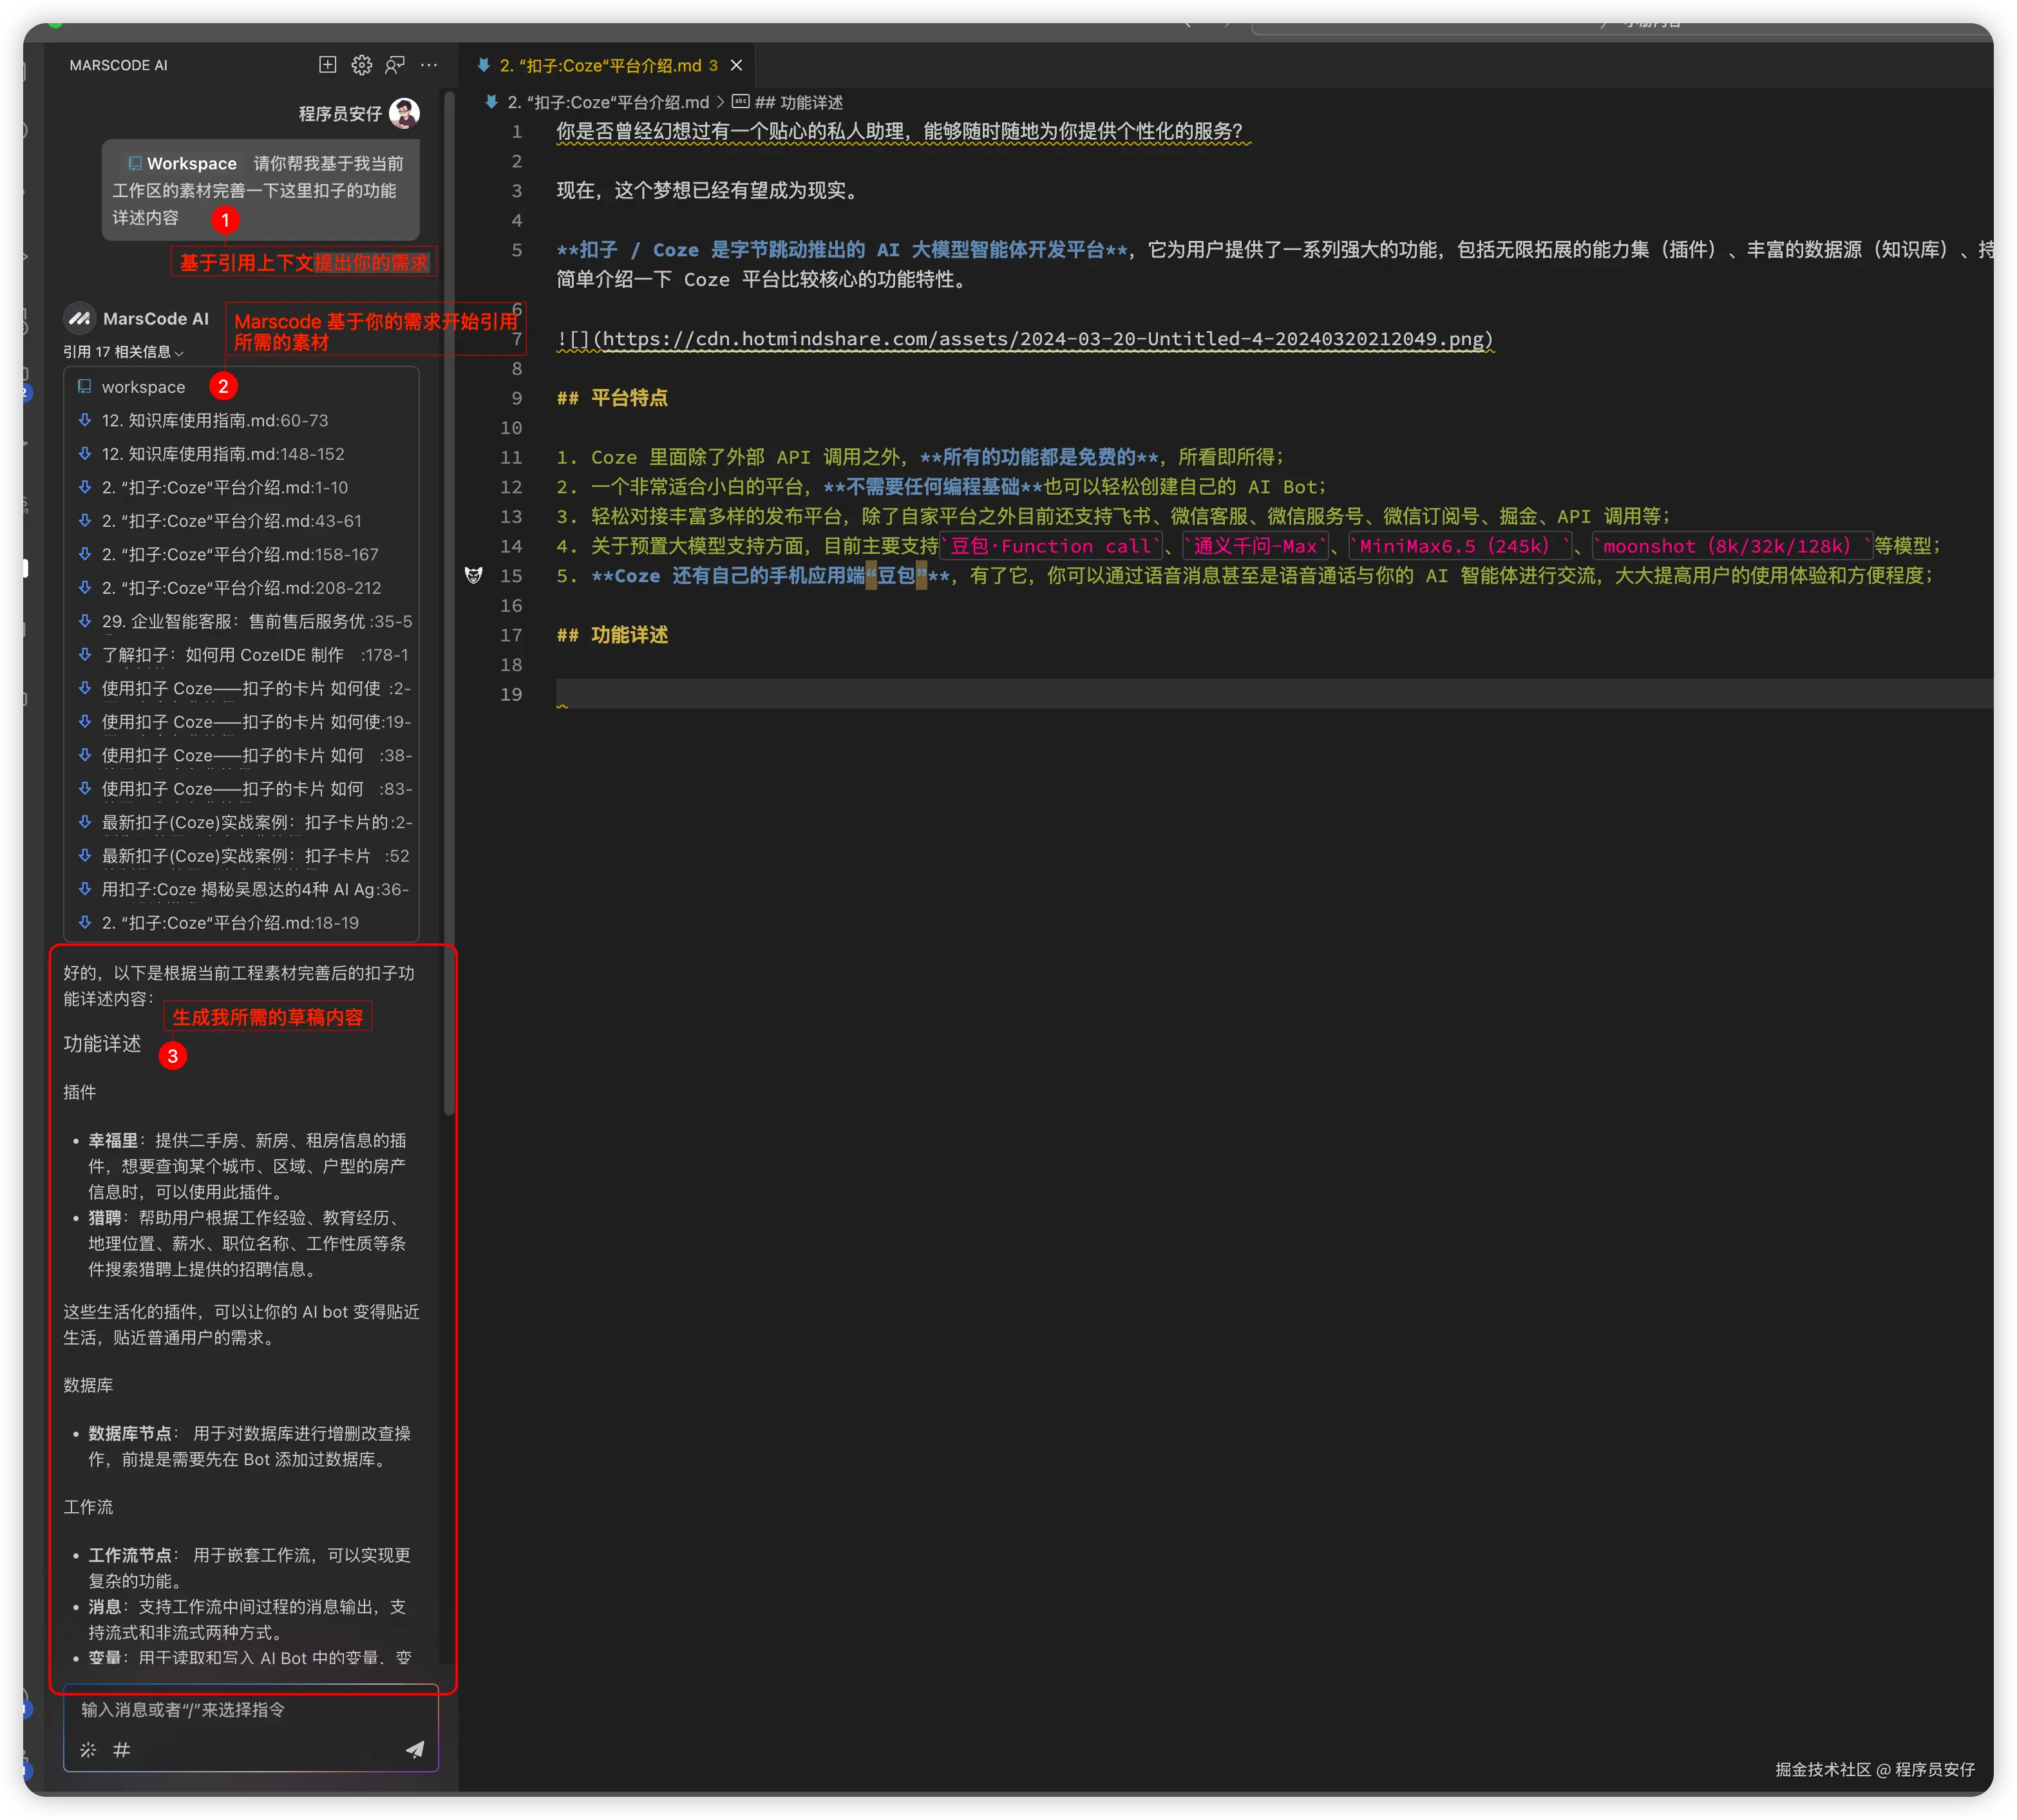The height and width of the screenshot is (1820, 2017).
Task: Open the ## 功能详述 breadcrumb symbol
Action: [x=797, y=102]
